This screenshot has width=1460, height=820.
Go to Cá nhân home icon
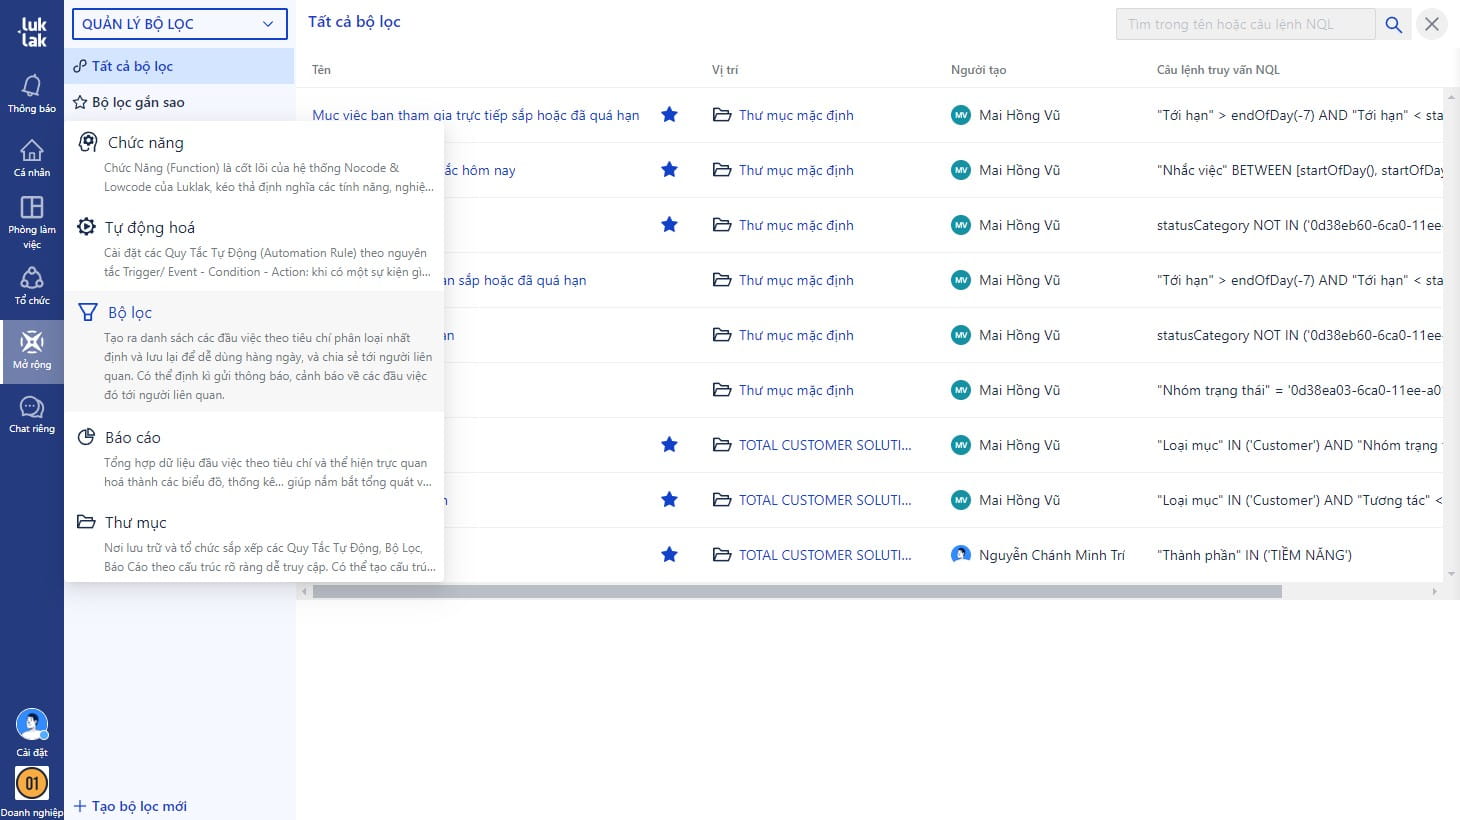[x=32, y=152]
